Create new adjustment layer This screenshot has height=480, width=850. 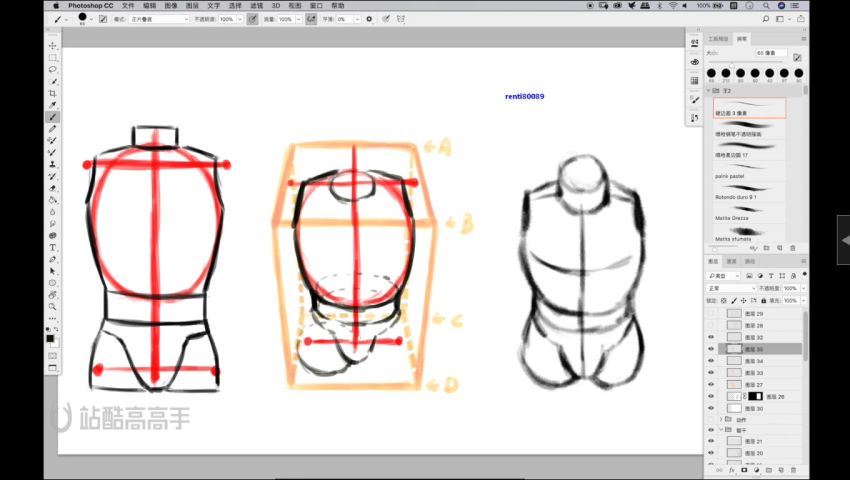click(756, 470)
